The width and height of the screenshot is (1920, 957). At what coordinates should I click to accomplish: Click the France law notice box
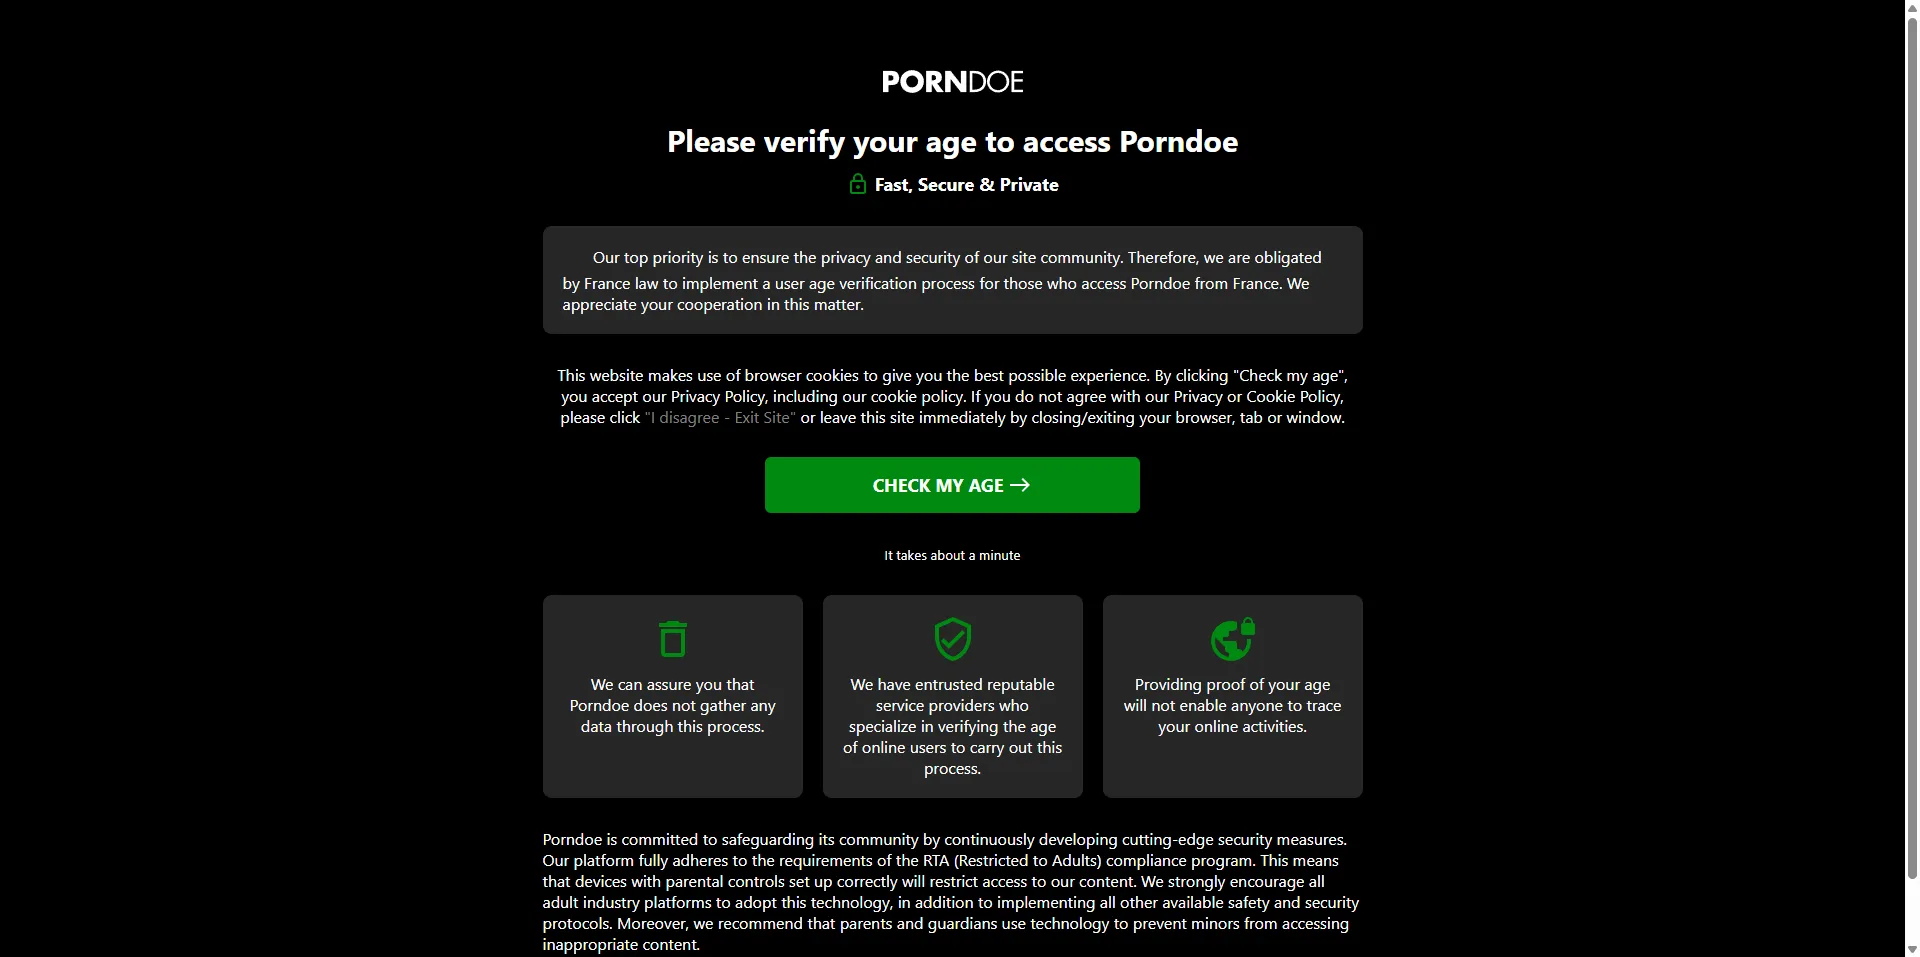[952, 280]
